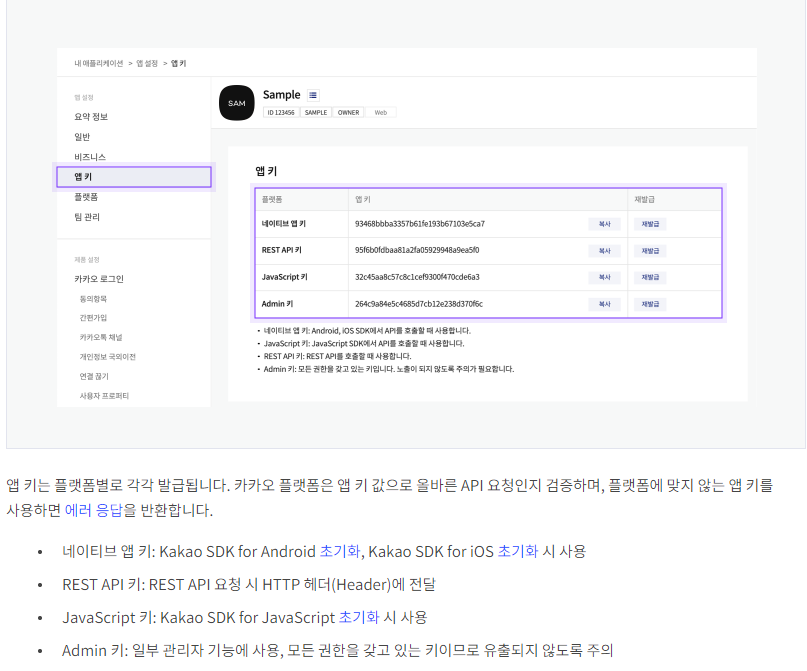The height and width of the screenshot is (671, 807).
Task: Click the 앱 키 column header
Action: [x=363, y=200]
